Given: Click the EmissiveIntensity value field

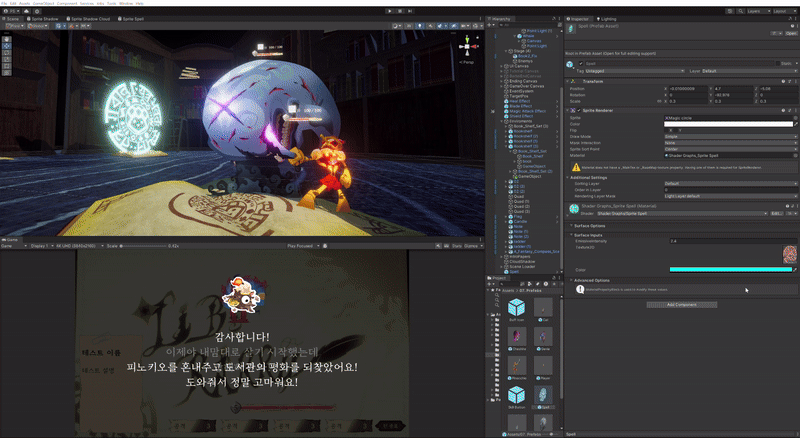Looking at the screenshot, I should click(733, 241).
